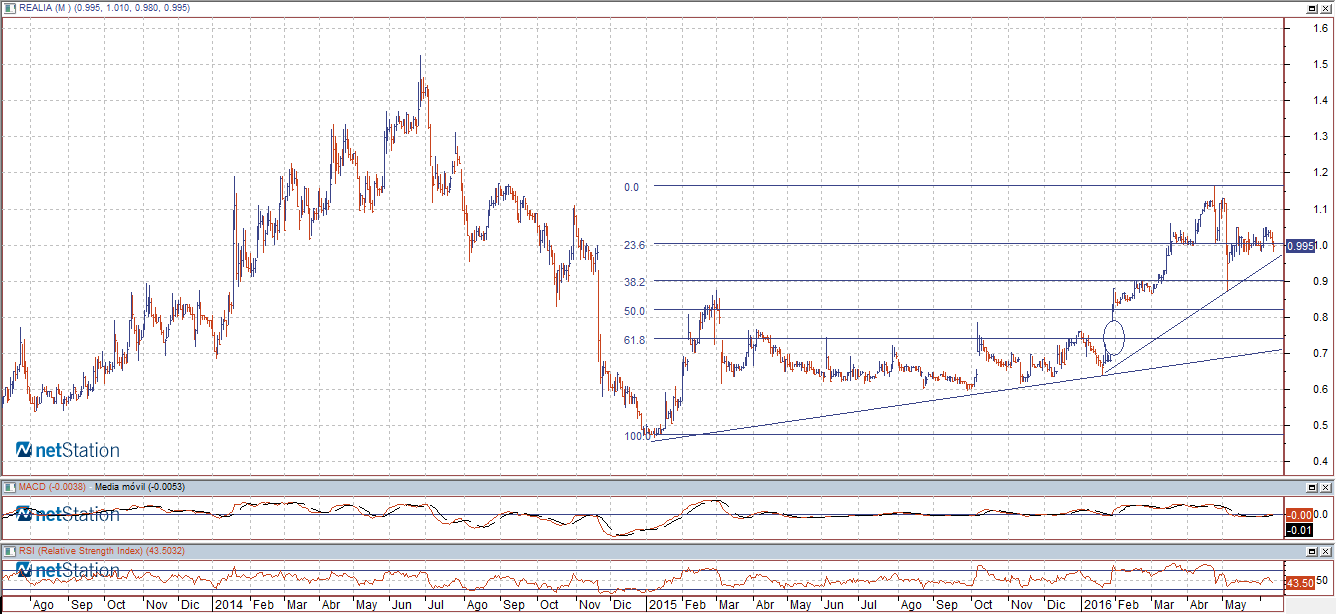The width and height of the screenshot is (1336, 614).
Task: Select the 23.6 Fibonacci level label
Action: [636, 245]
